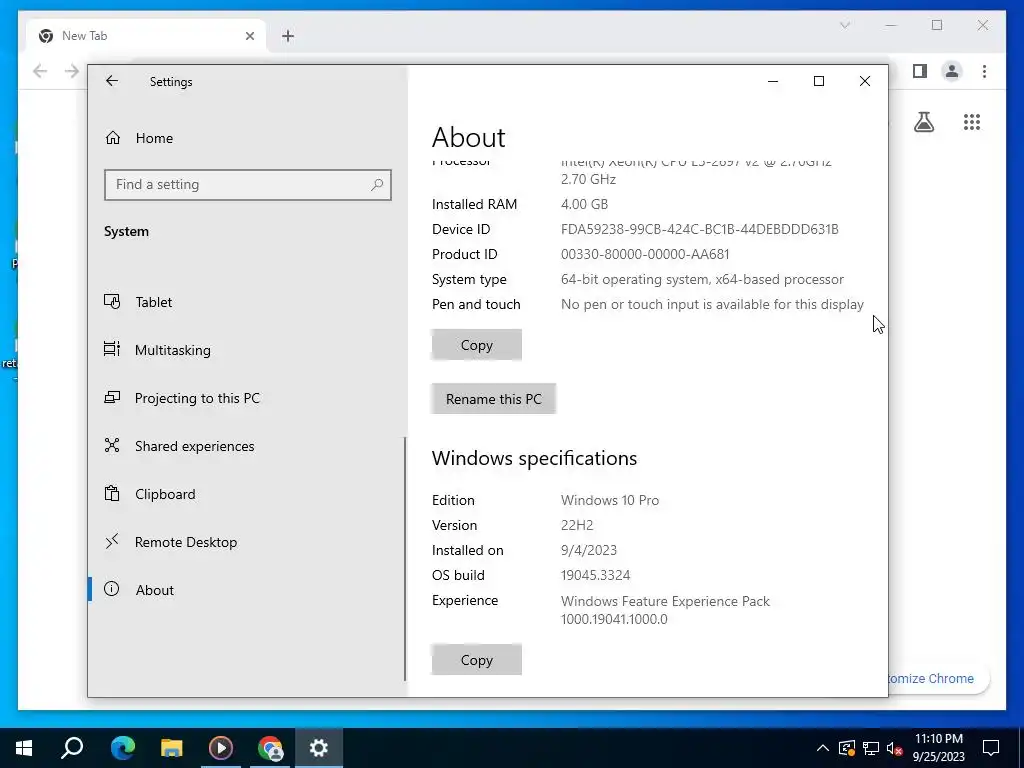Open taskbar Search

(x=72, y=748)
